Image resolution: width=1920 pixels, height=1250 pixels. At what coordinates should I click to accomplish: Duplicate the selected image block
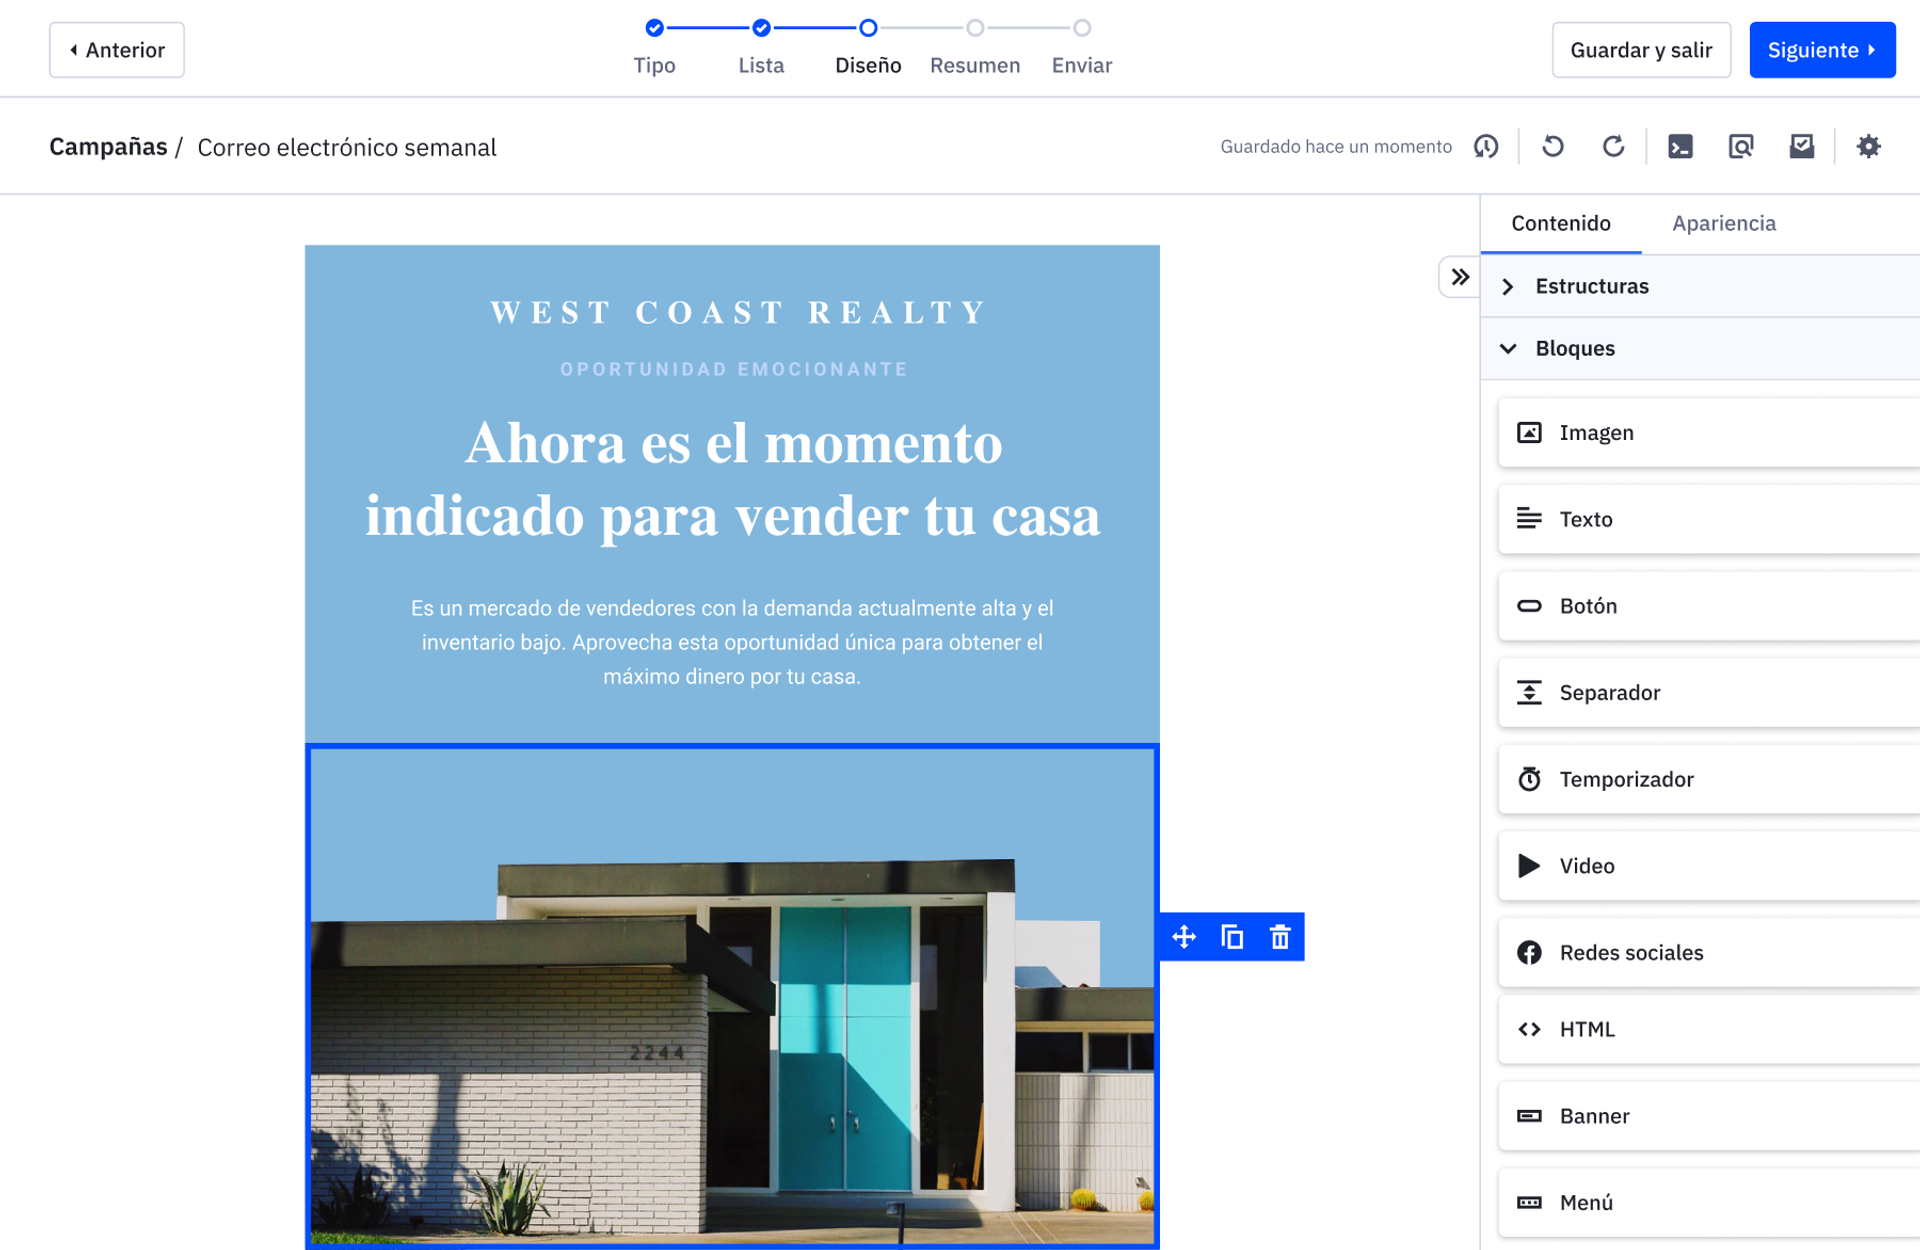1232,937
